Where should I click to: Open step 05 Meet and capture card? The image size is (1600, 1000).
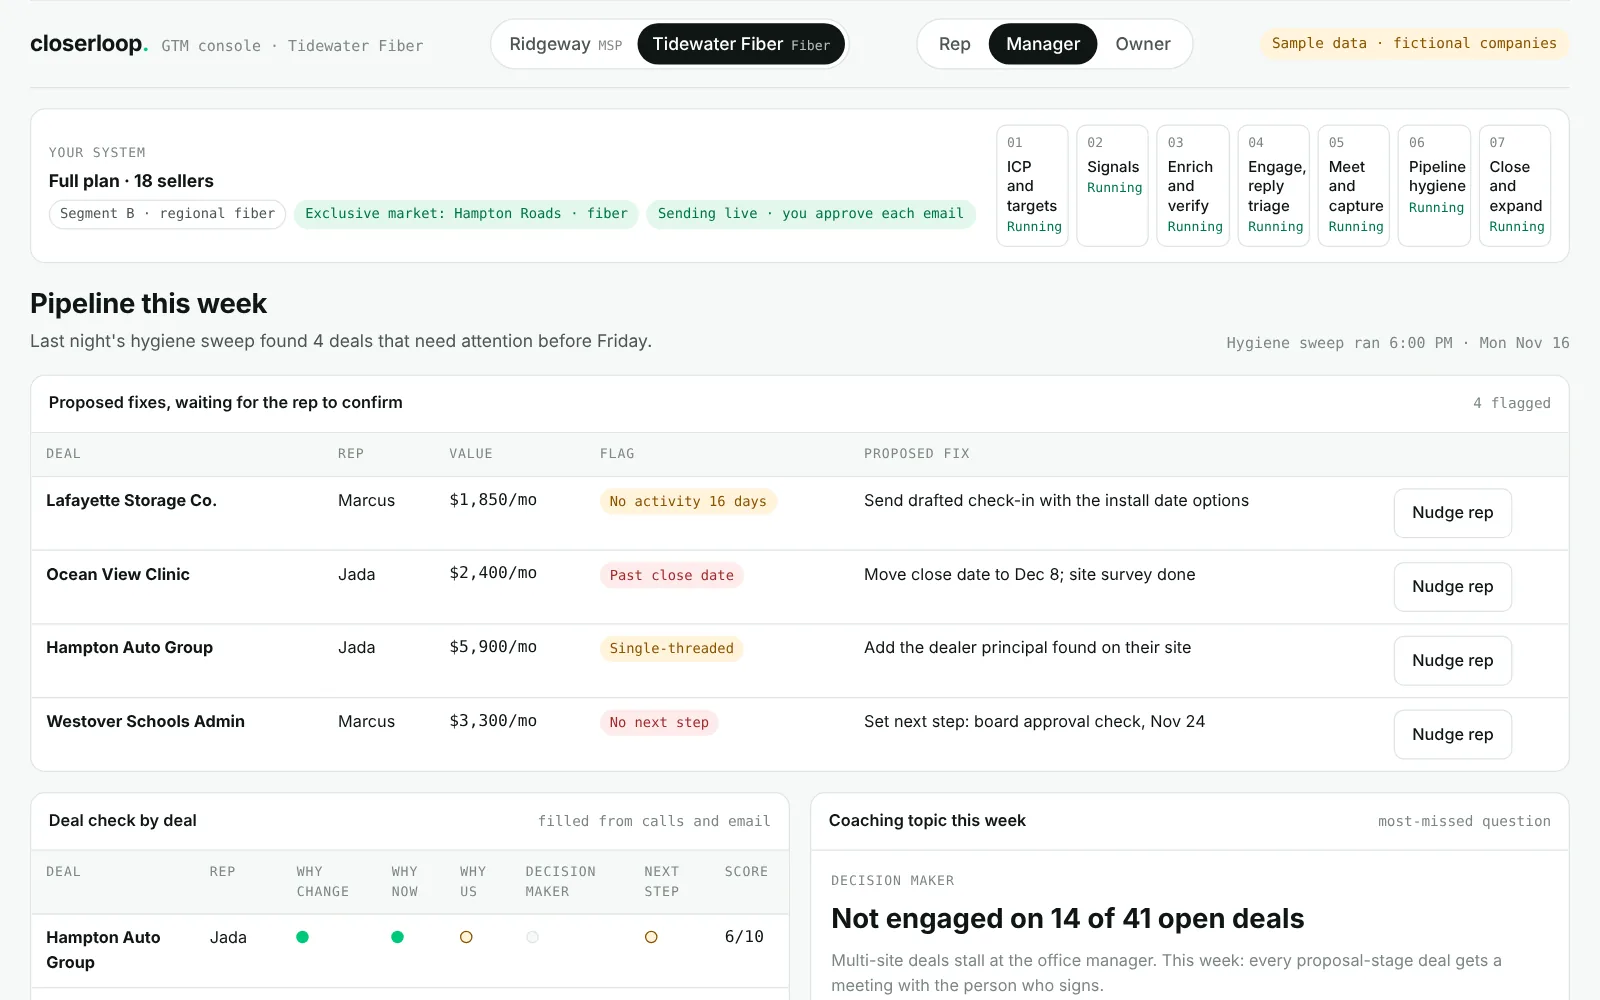click(x=1354, y=185)
